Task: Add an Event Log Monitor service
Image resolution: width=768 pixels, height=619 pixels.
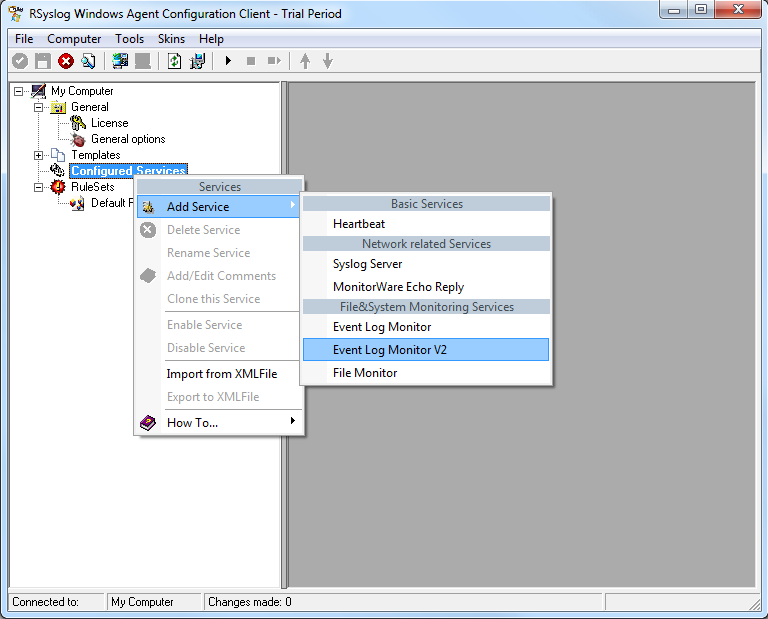Action: (x=426, y=327)
